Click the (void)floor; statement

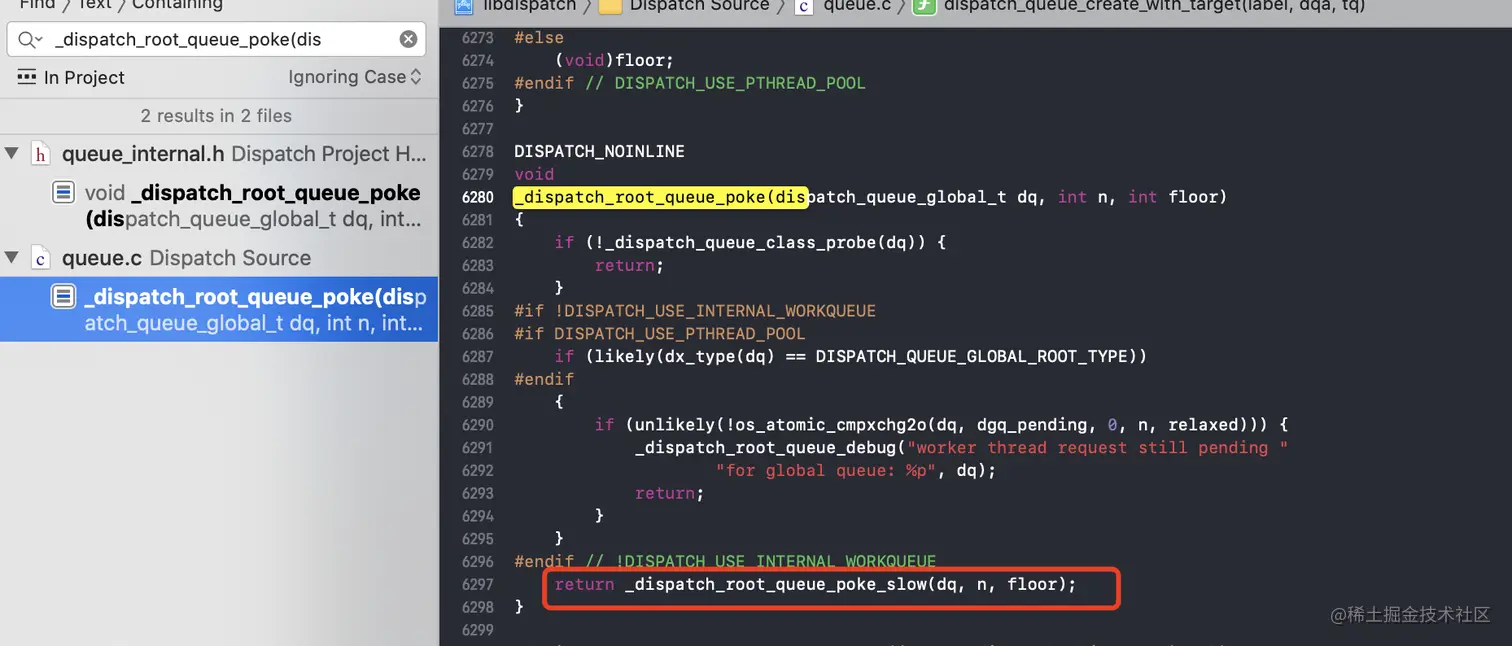614,60
